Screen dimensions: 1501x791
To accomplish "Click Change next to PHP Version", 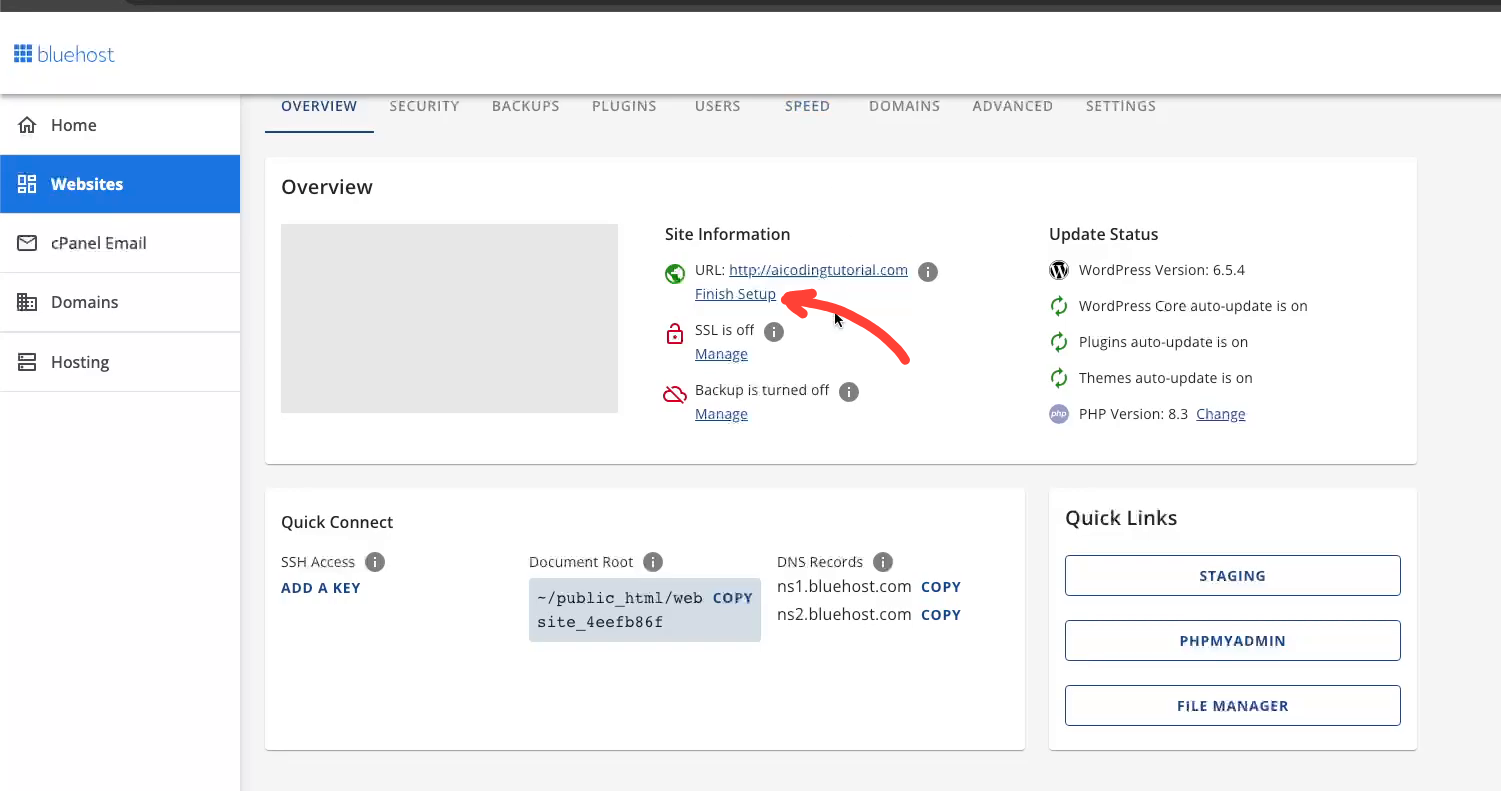I will tap(1221, 414).
